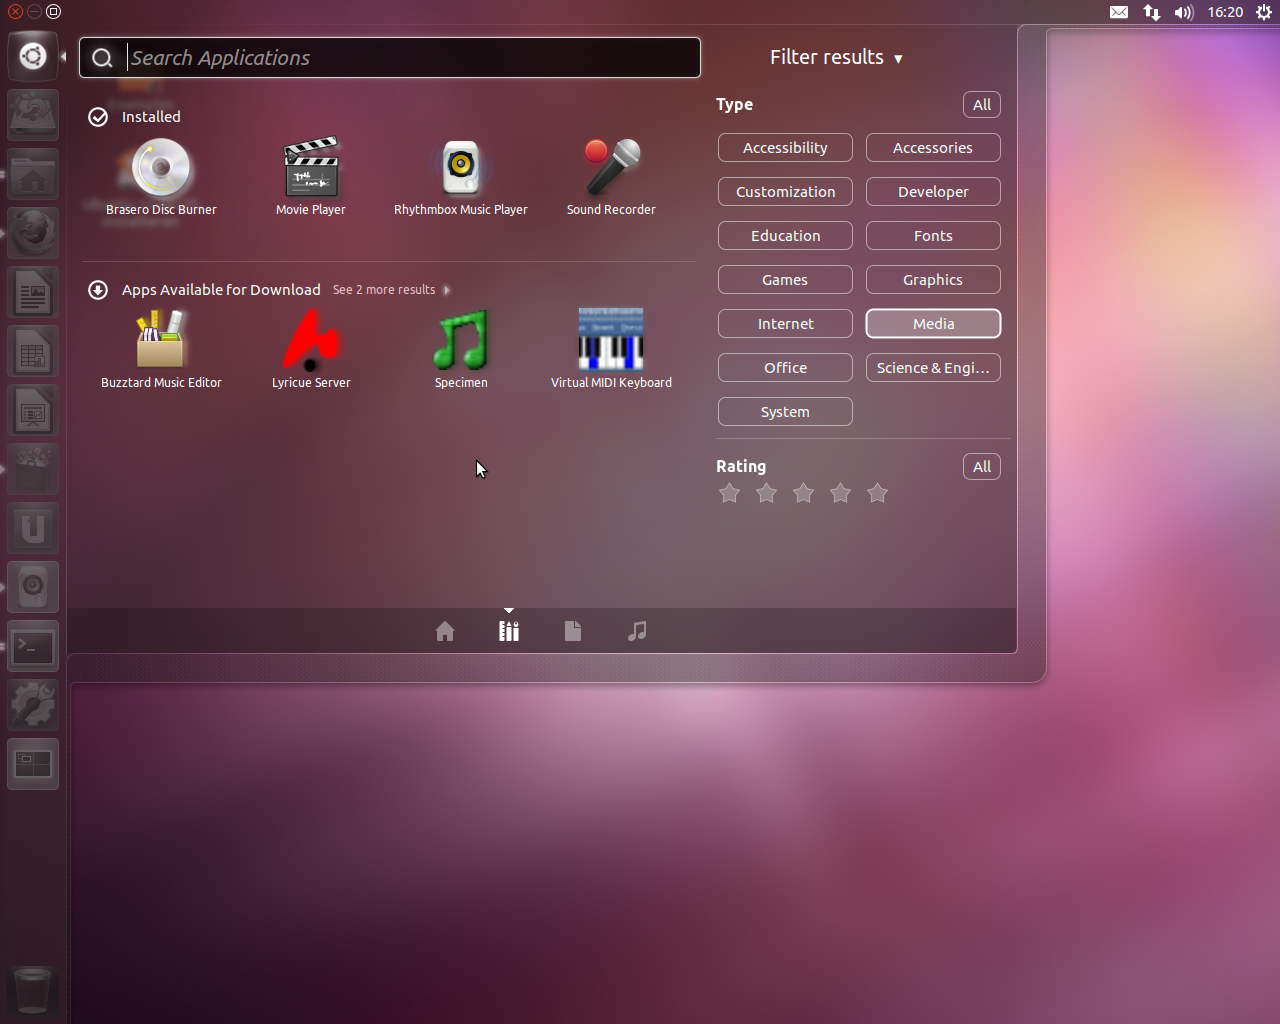This screenshot has height=1024, width=1280.
Task: Filter results by Education
Action: pos(785,236)
